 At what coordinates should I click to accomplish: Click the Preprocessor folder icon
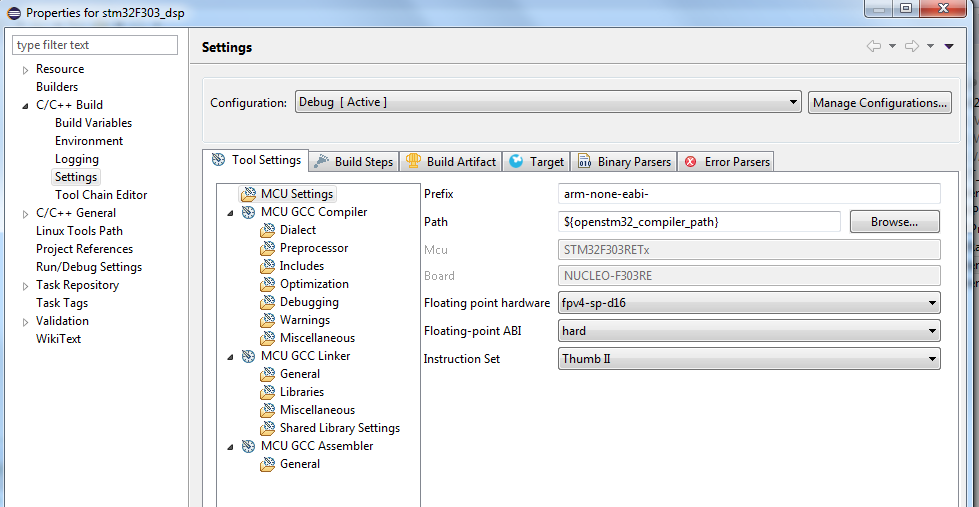click(268, 249)
